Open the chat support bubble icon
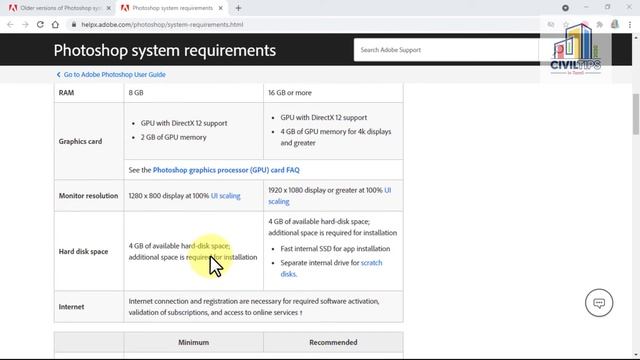This screenshot has width=640, height=360. 599,303
